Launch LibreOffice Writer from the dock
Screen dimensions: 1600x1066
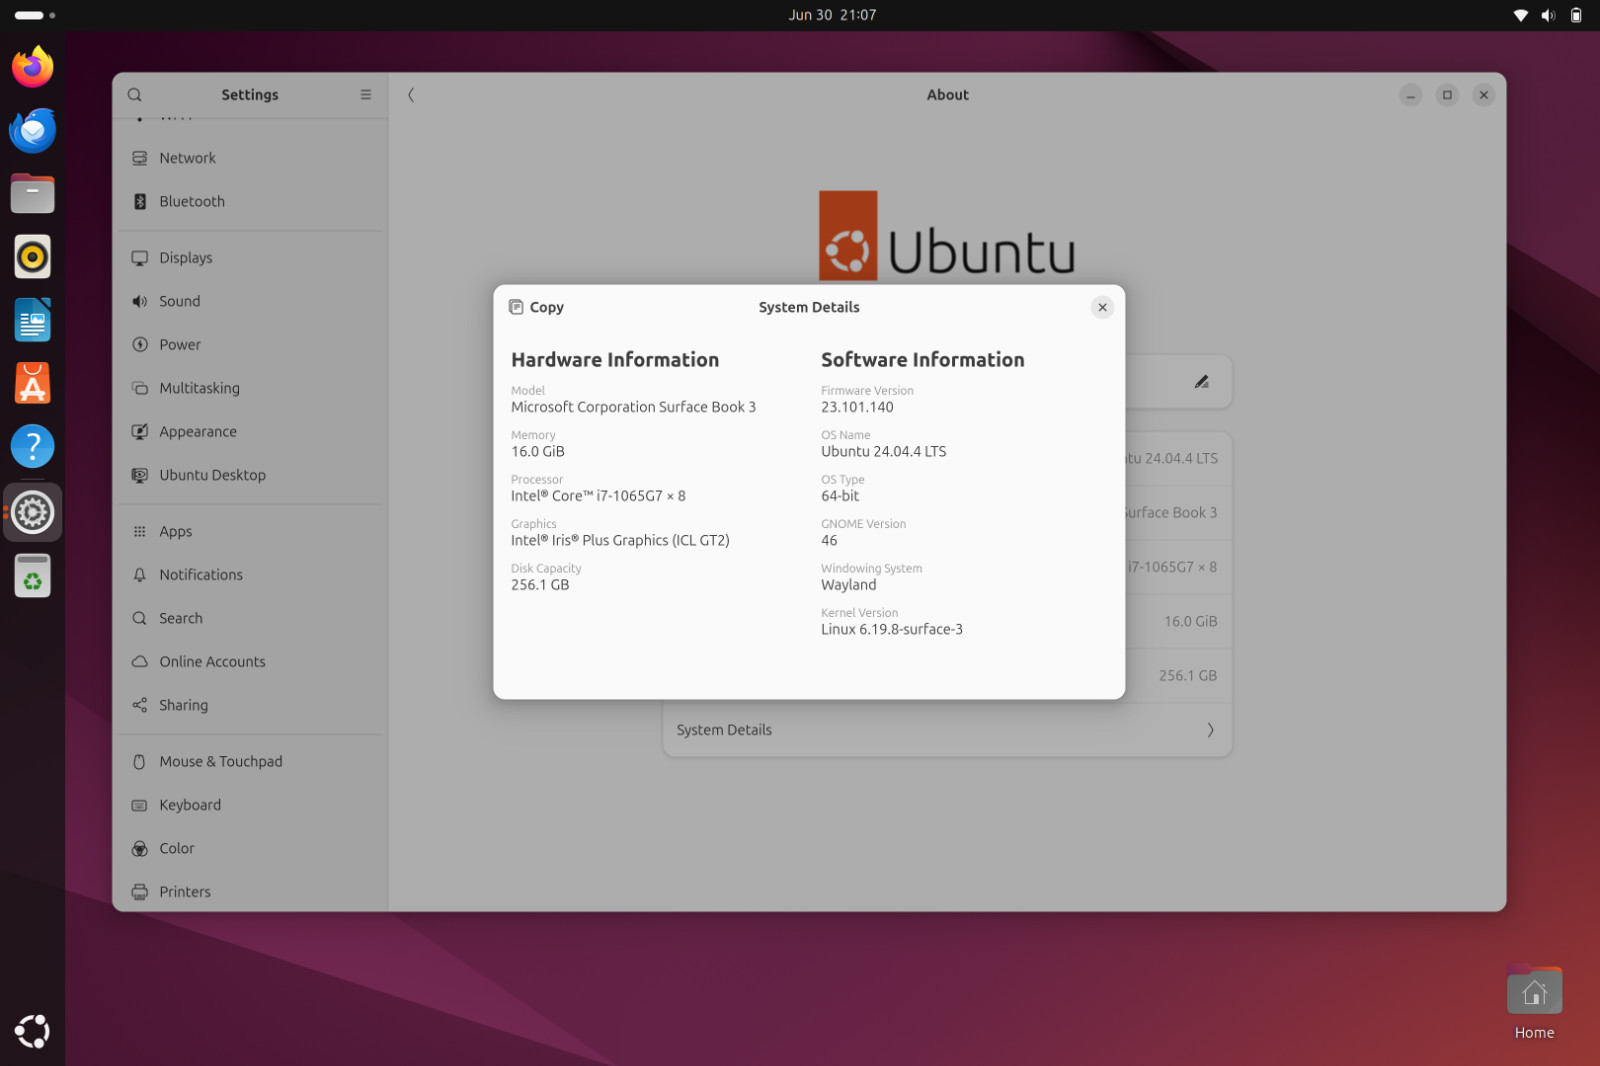click(x=33, y=320)
